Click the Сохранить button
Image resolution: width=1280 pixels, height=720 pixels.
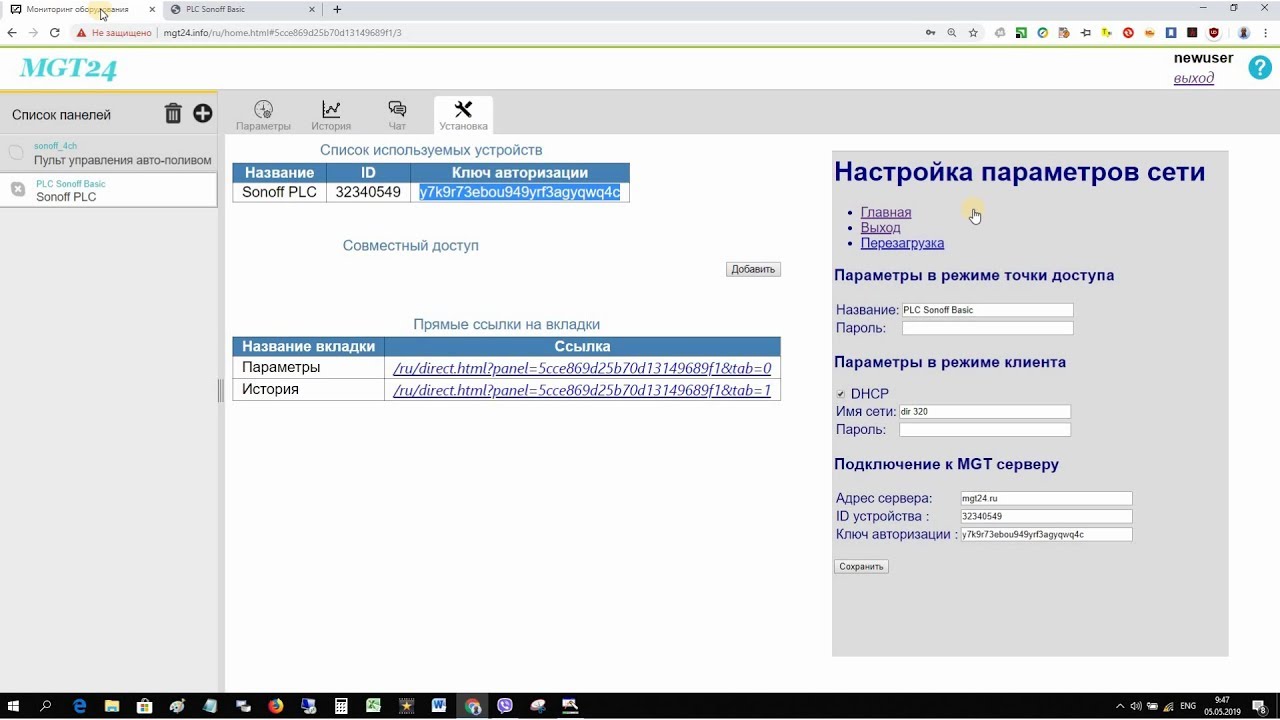click(x=861, y=566)
